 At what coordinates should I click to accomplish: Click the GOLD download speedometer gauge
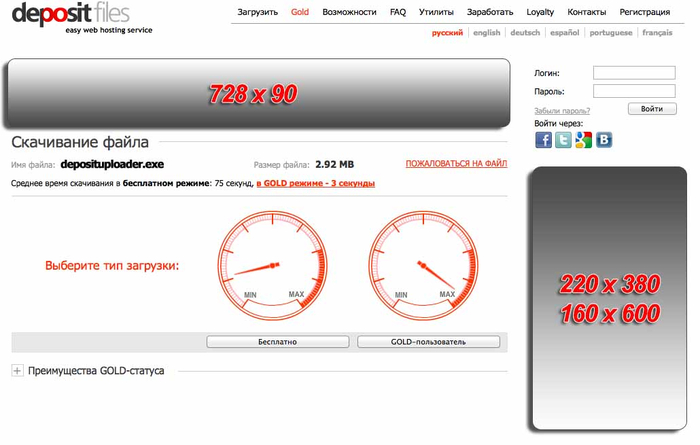(420, 264)
